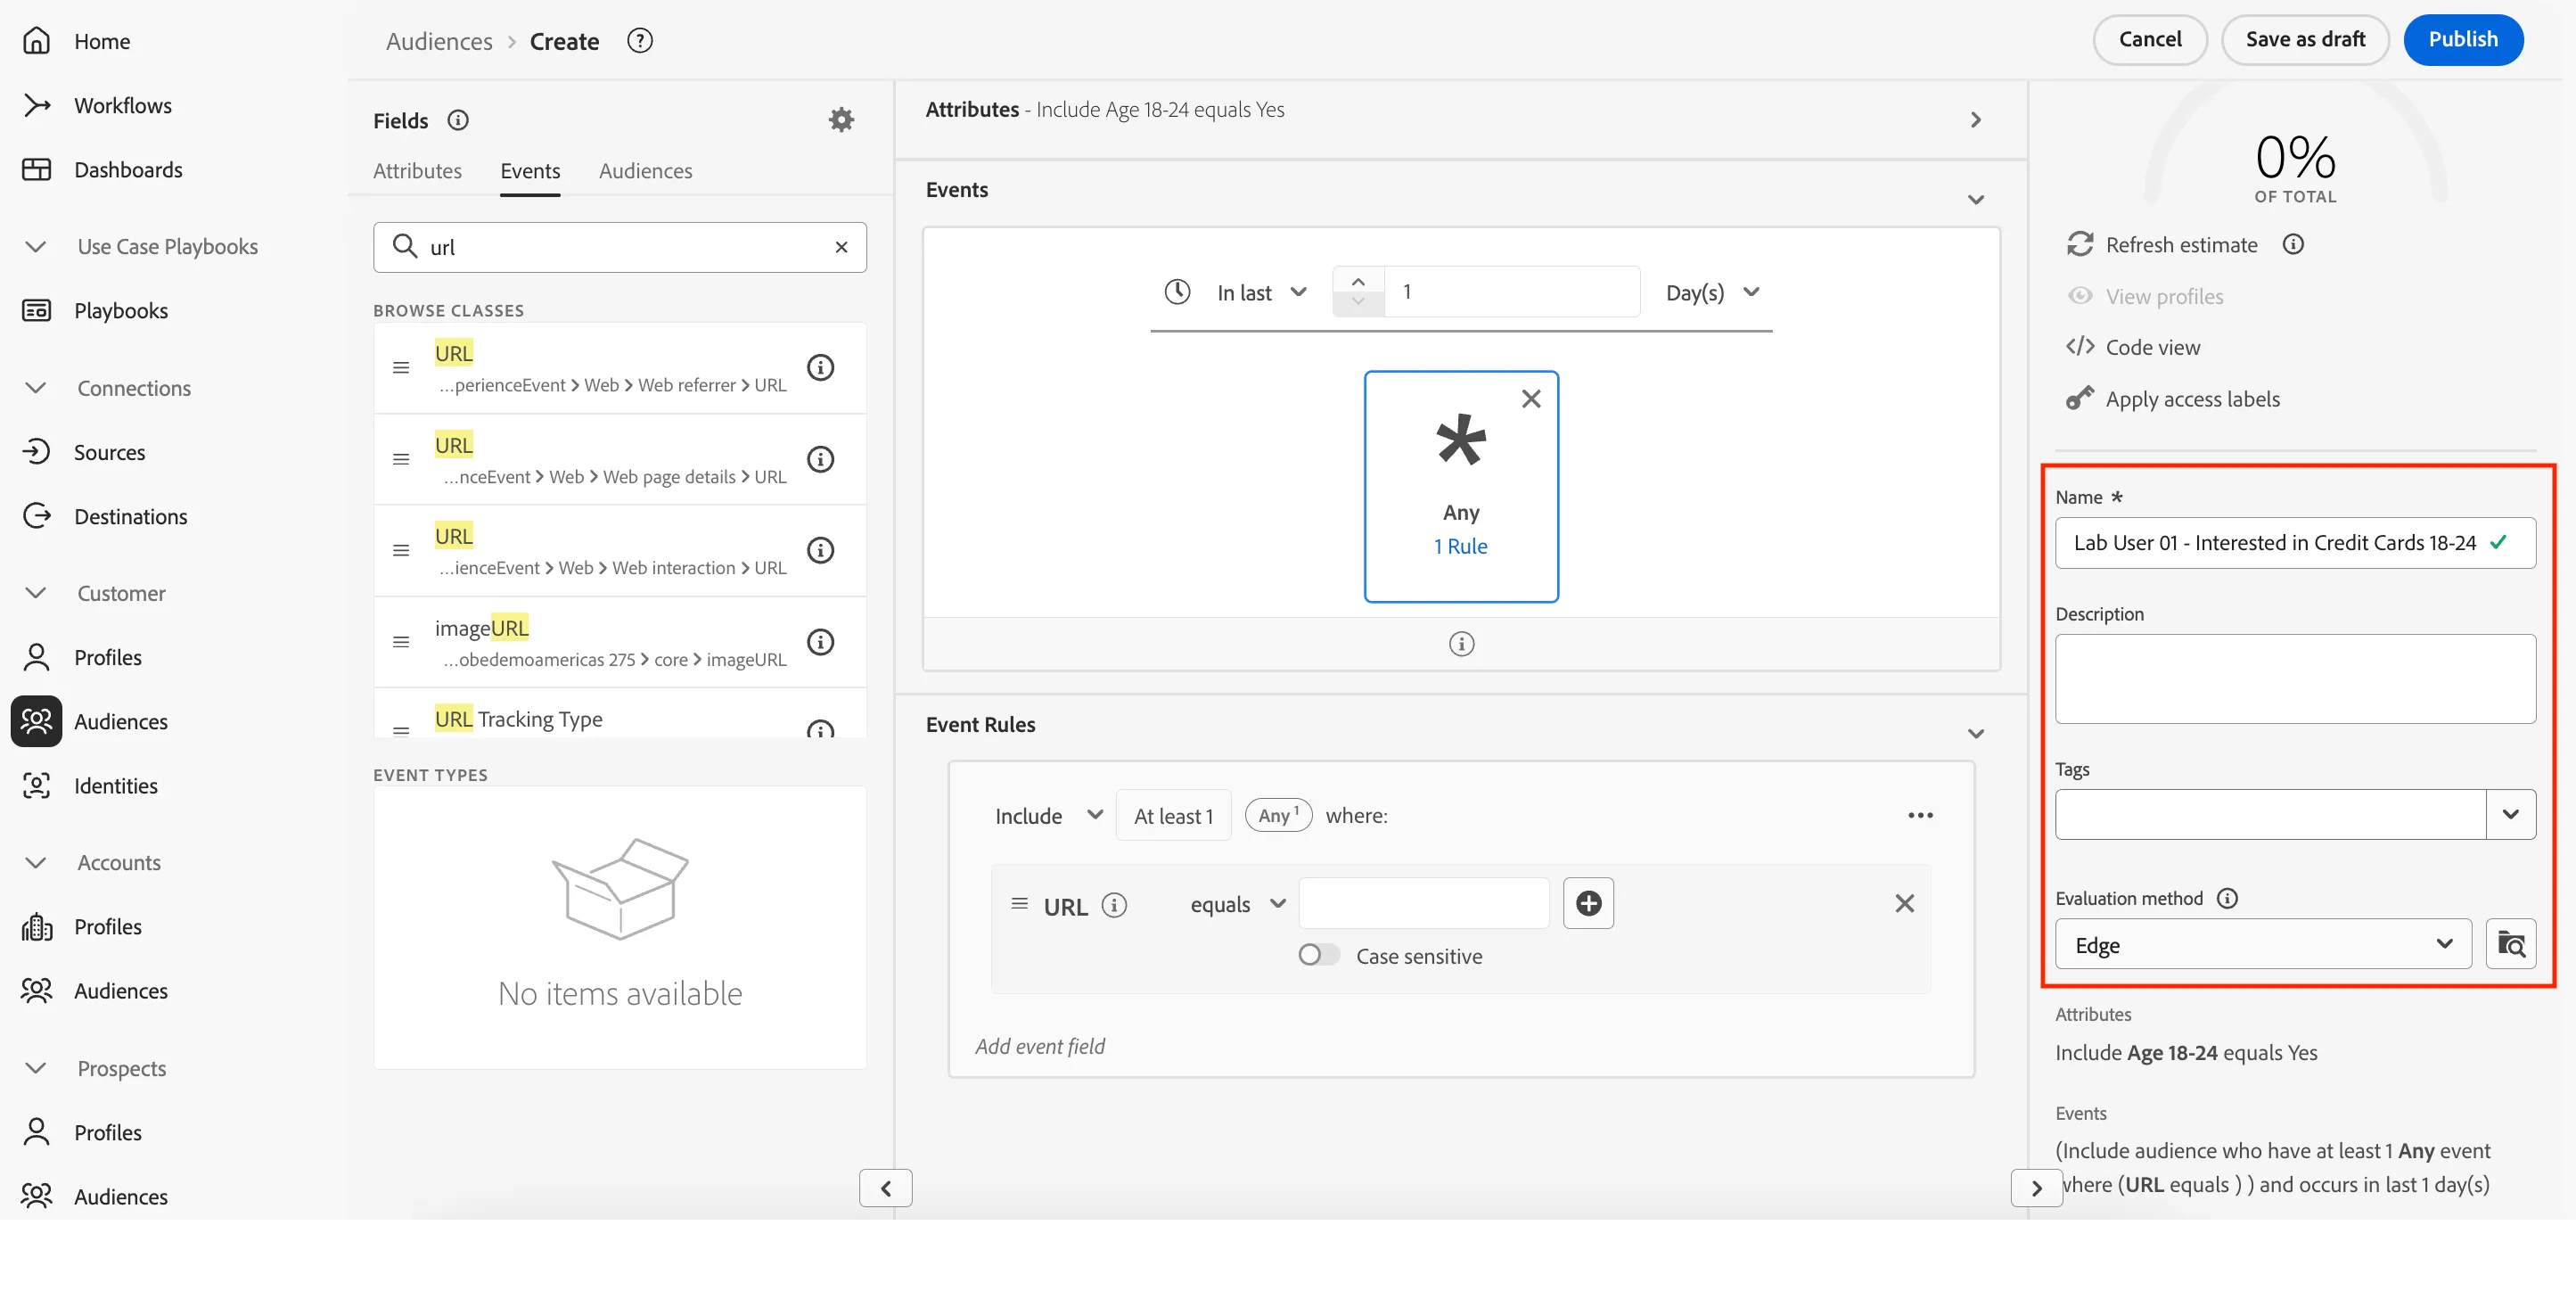Click Cancel button

pyautogui.click(x=2150, y=39)
